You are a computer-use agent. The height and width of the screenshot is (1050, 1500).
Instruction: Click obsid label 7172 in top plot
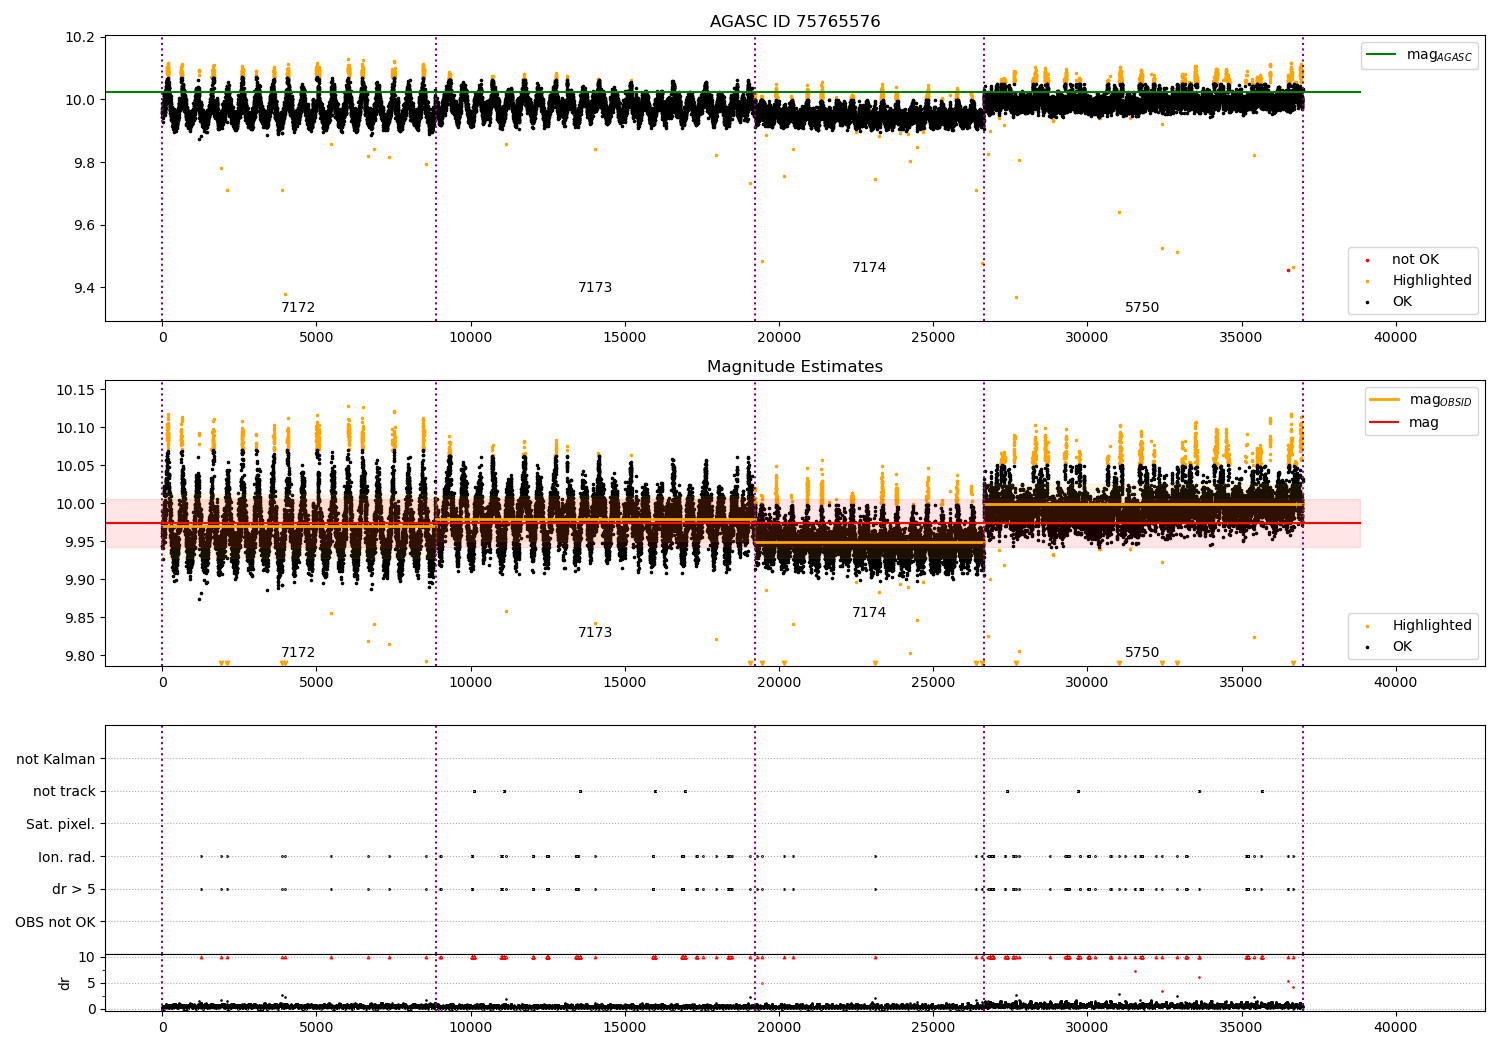(298, 308)
